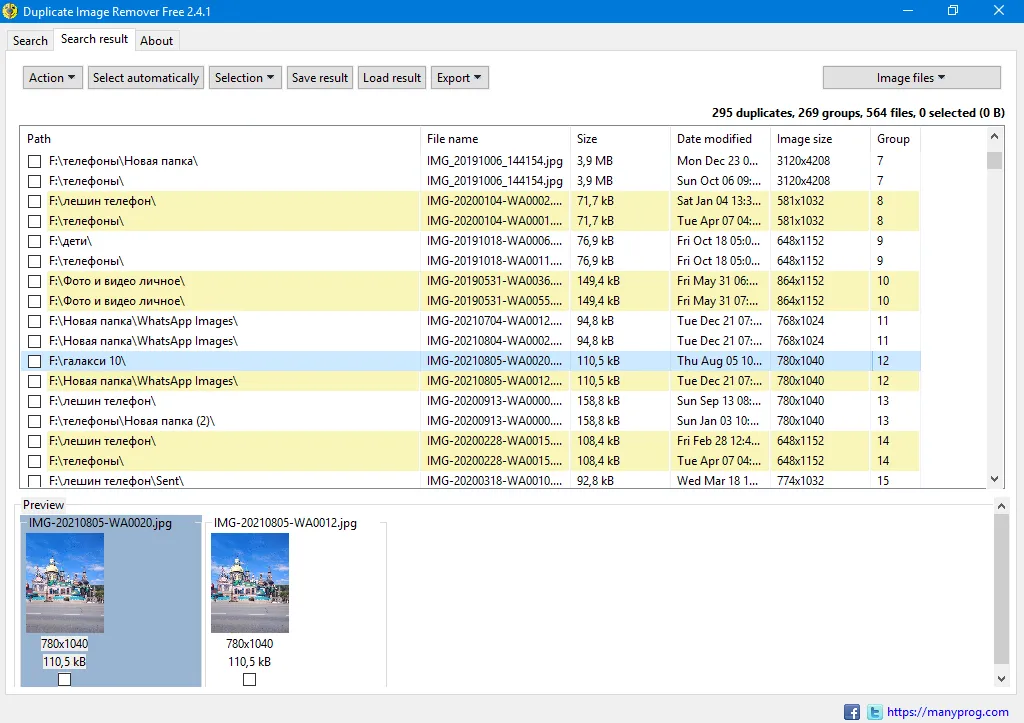This screenshot has height=723, width=1024.
Task: Click the app icon in the title bar
Action: [x=11, y=11]
